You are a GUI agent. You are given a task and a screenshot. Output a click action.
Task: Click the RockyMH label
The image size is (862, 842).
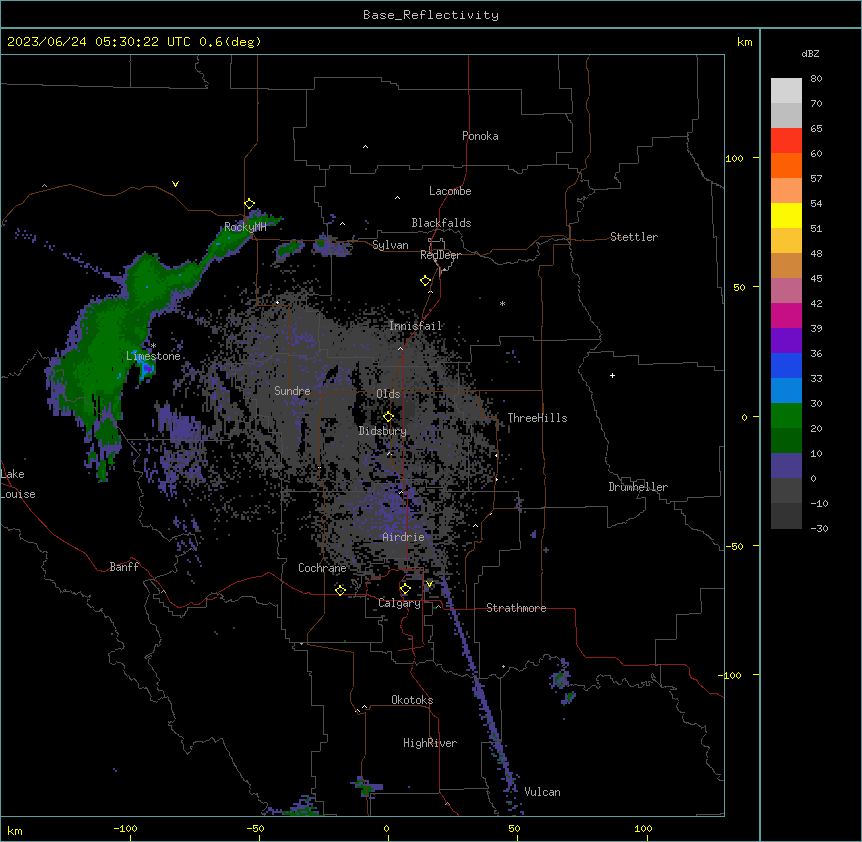point(245,227)
